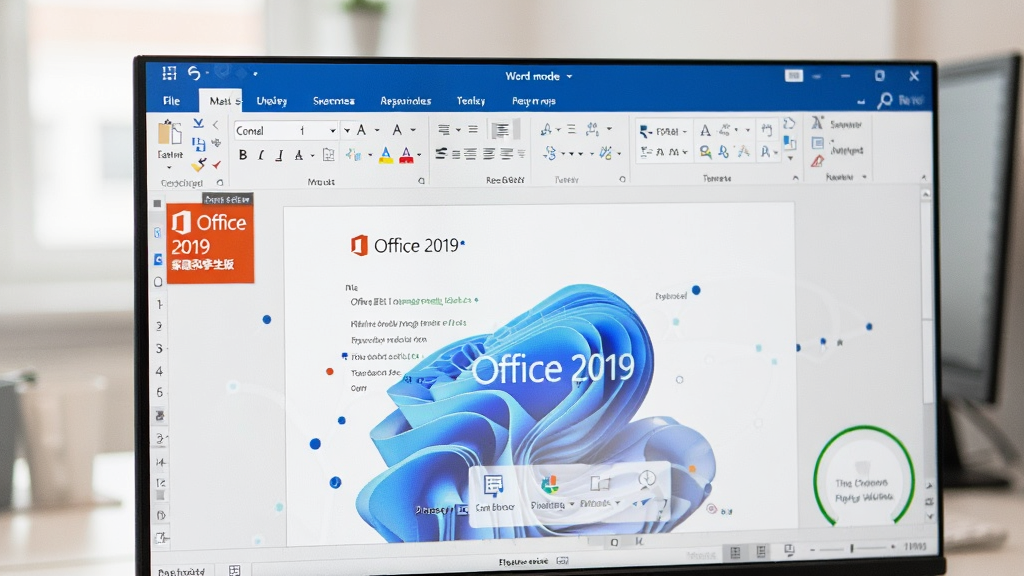Open the clipboard group dialog launcher
The height and width of the screenshot is (576, 1024).
(220, 183)
